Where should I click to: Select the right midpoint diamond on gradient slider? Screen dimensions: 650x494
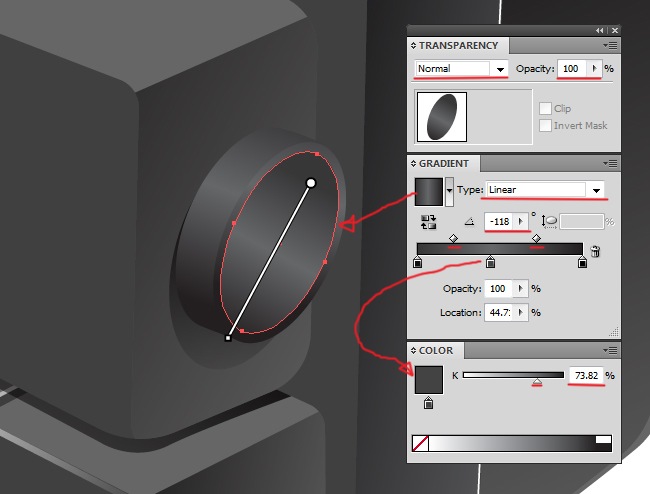coord(536,238)
